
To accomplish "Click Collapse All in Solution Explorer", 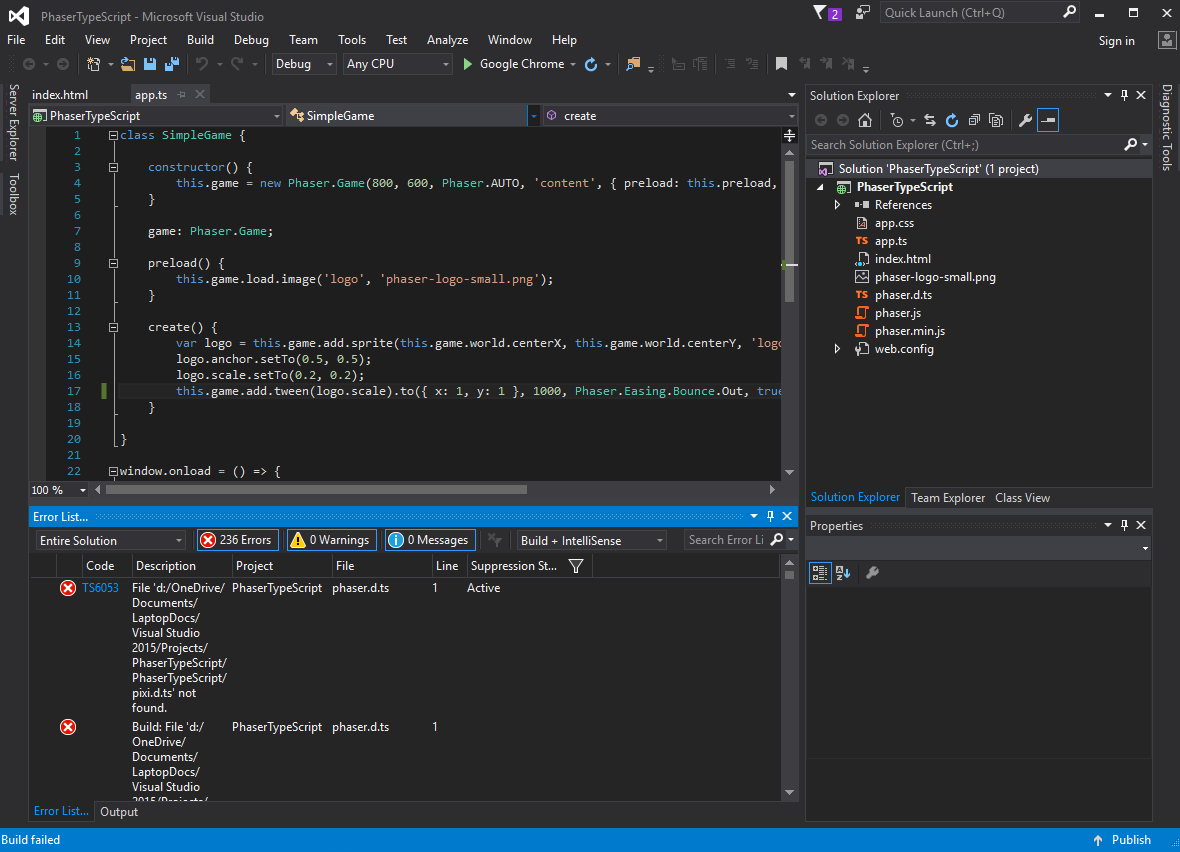I will [974, 120].
